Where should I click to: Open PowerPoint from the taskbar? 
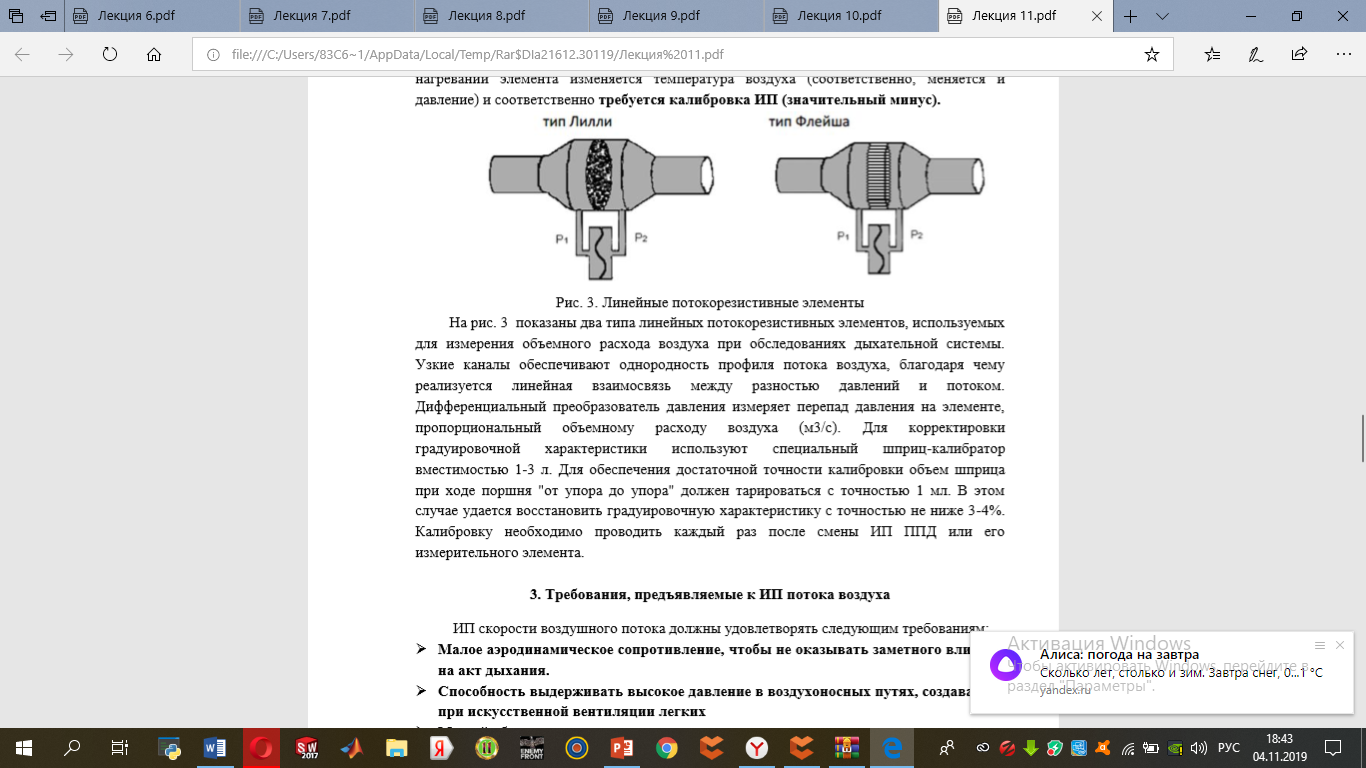(x=622, y=747)
